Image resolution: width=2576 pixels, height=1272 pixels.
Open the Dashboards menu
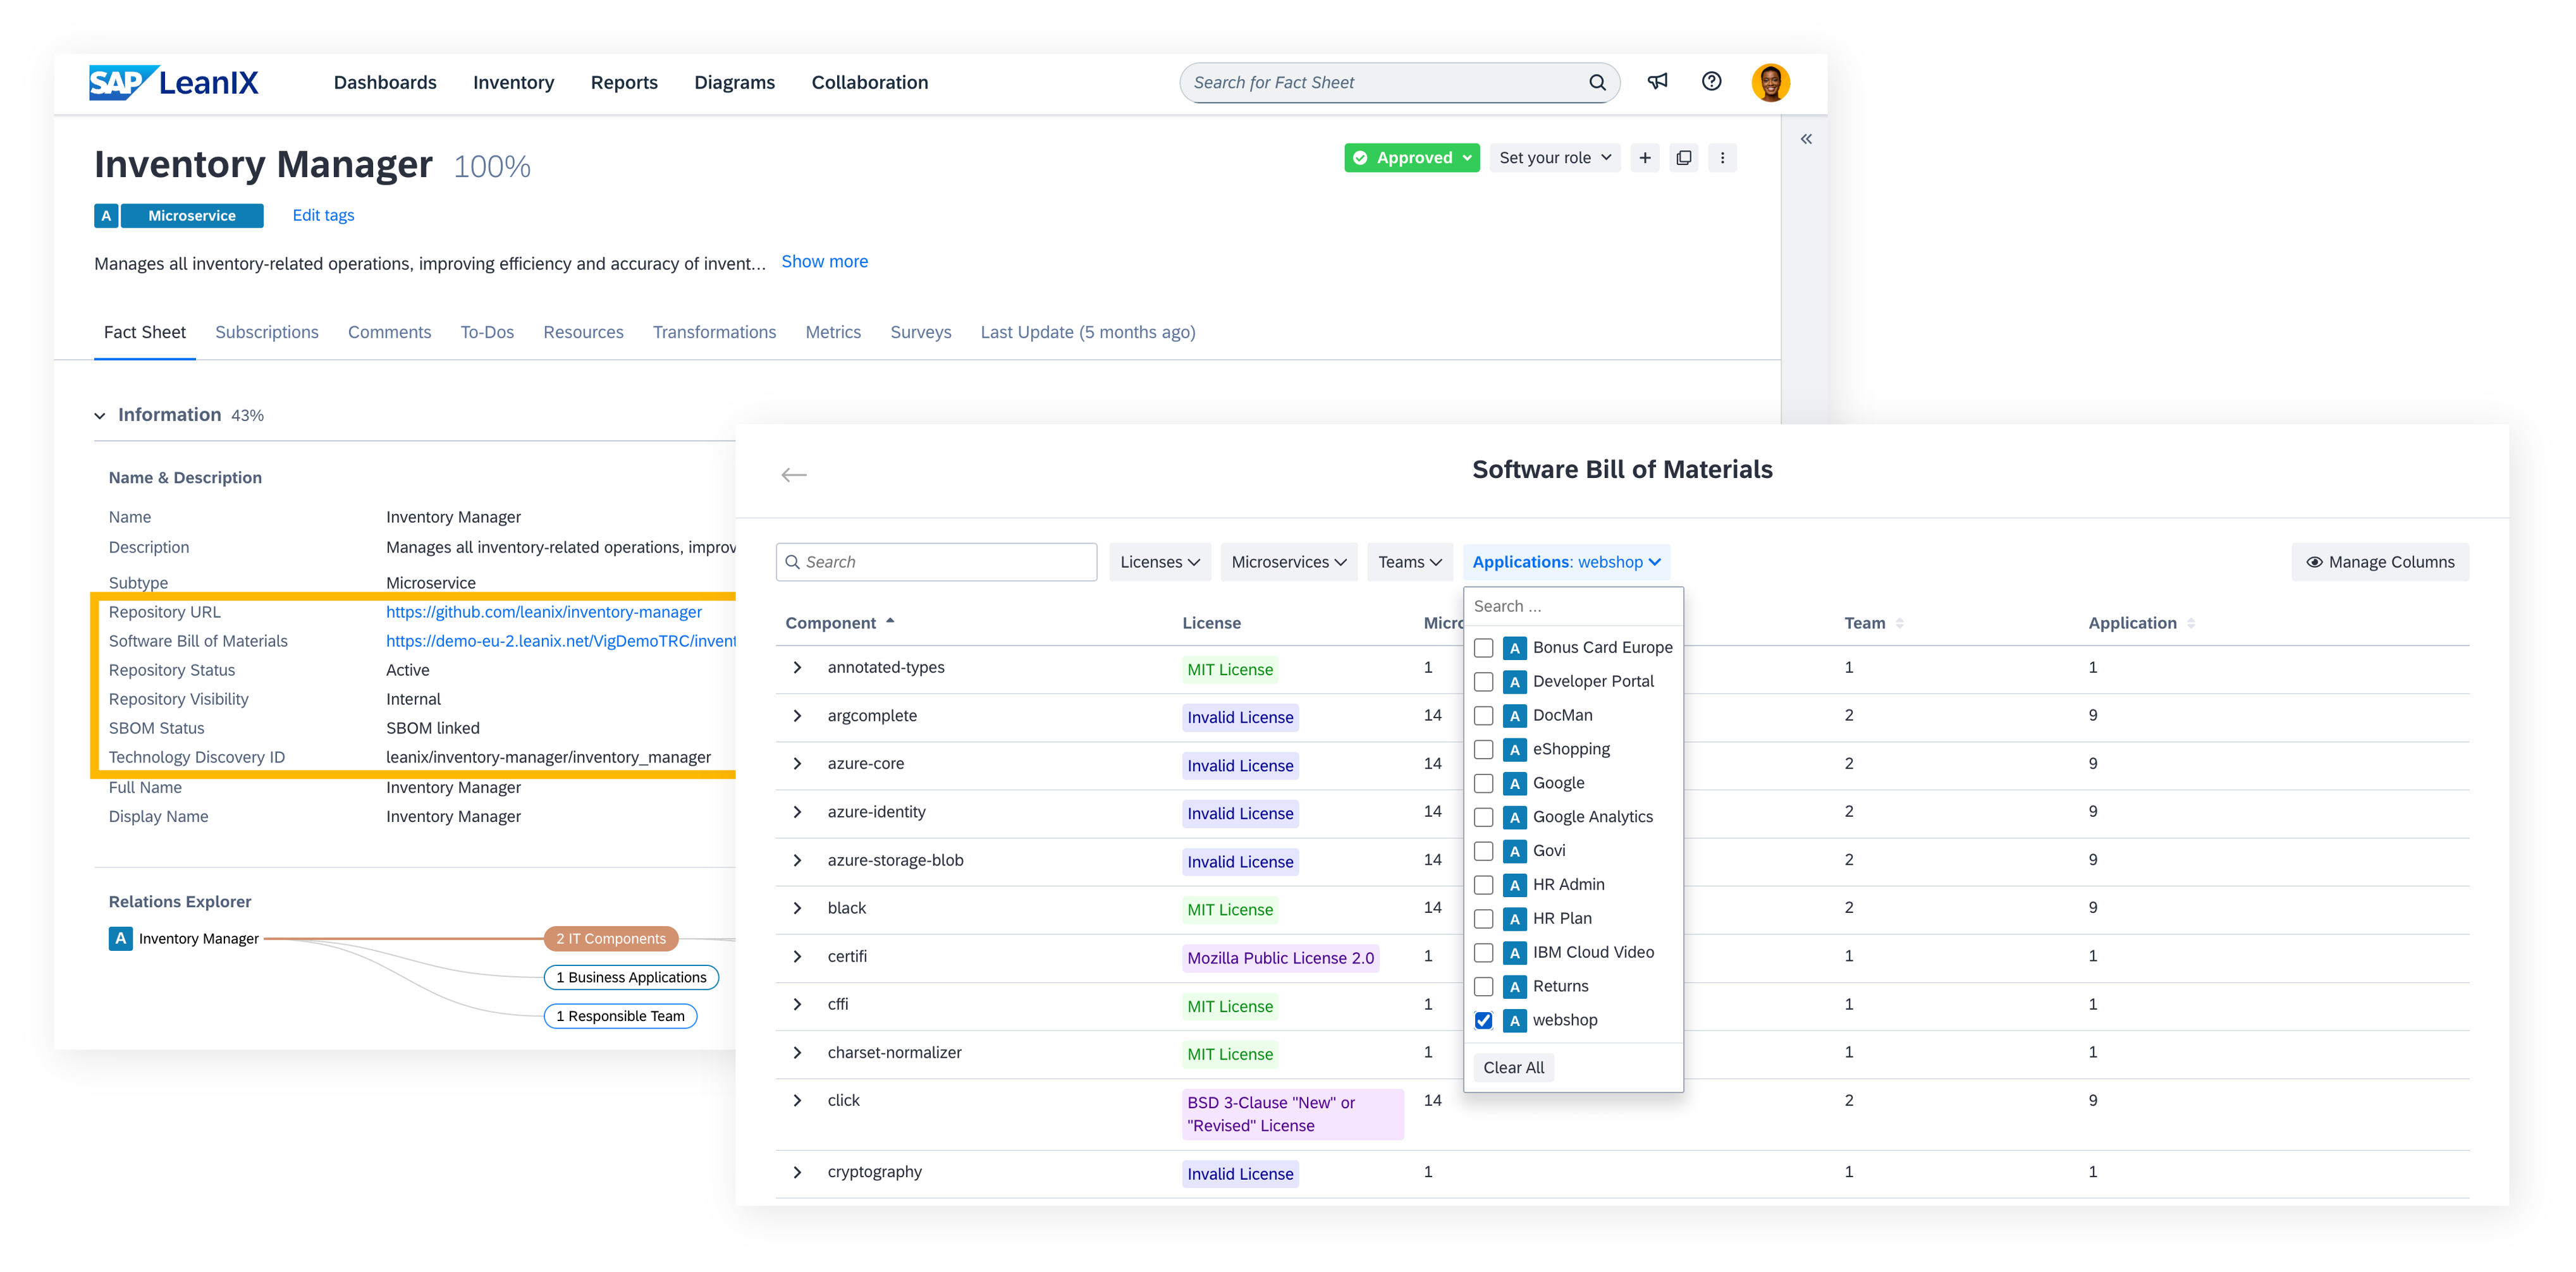385,83
